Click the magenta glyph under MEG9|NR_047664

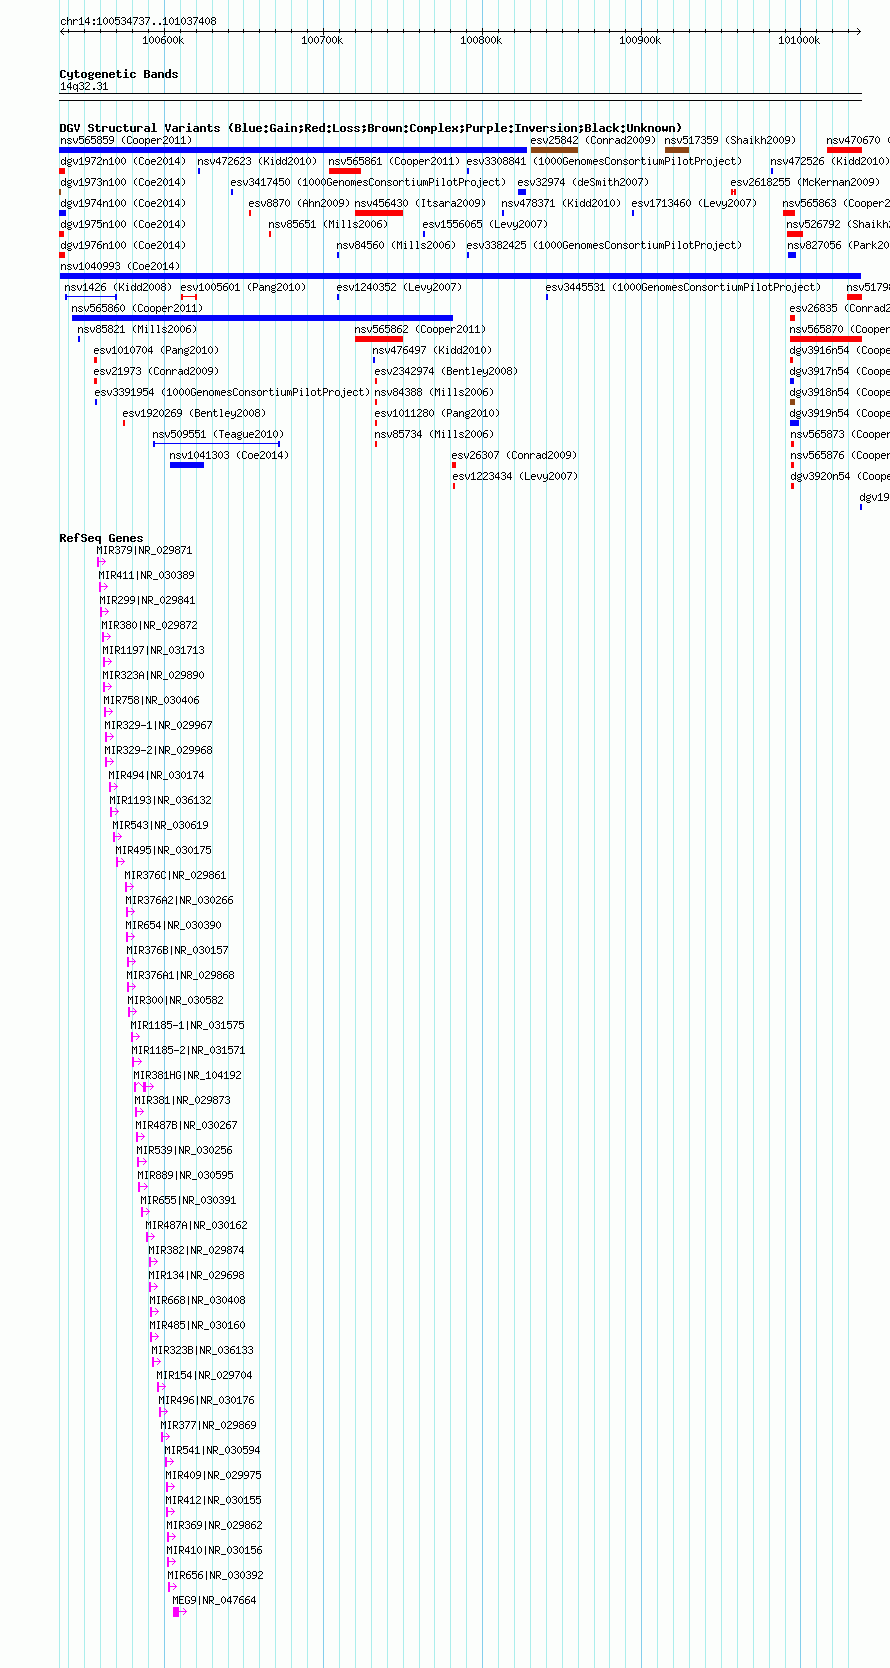pos(180,1612)
